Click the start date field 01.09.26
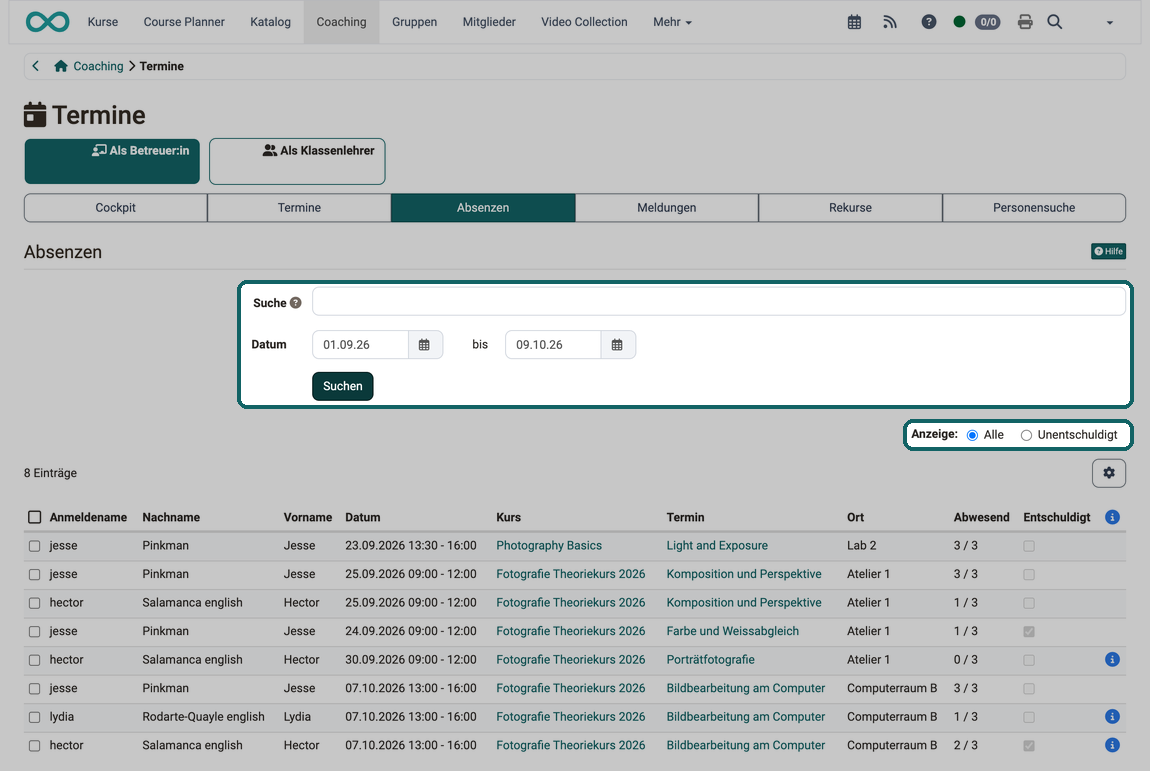 [360, 345]
